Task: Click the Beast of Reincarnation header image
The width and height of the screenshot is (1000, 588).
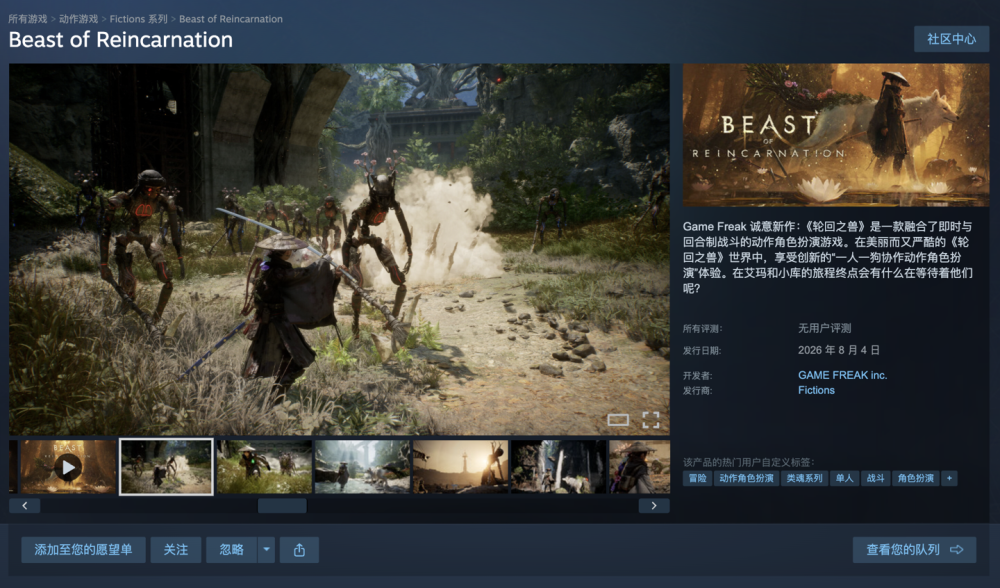Action: (836, 135)
